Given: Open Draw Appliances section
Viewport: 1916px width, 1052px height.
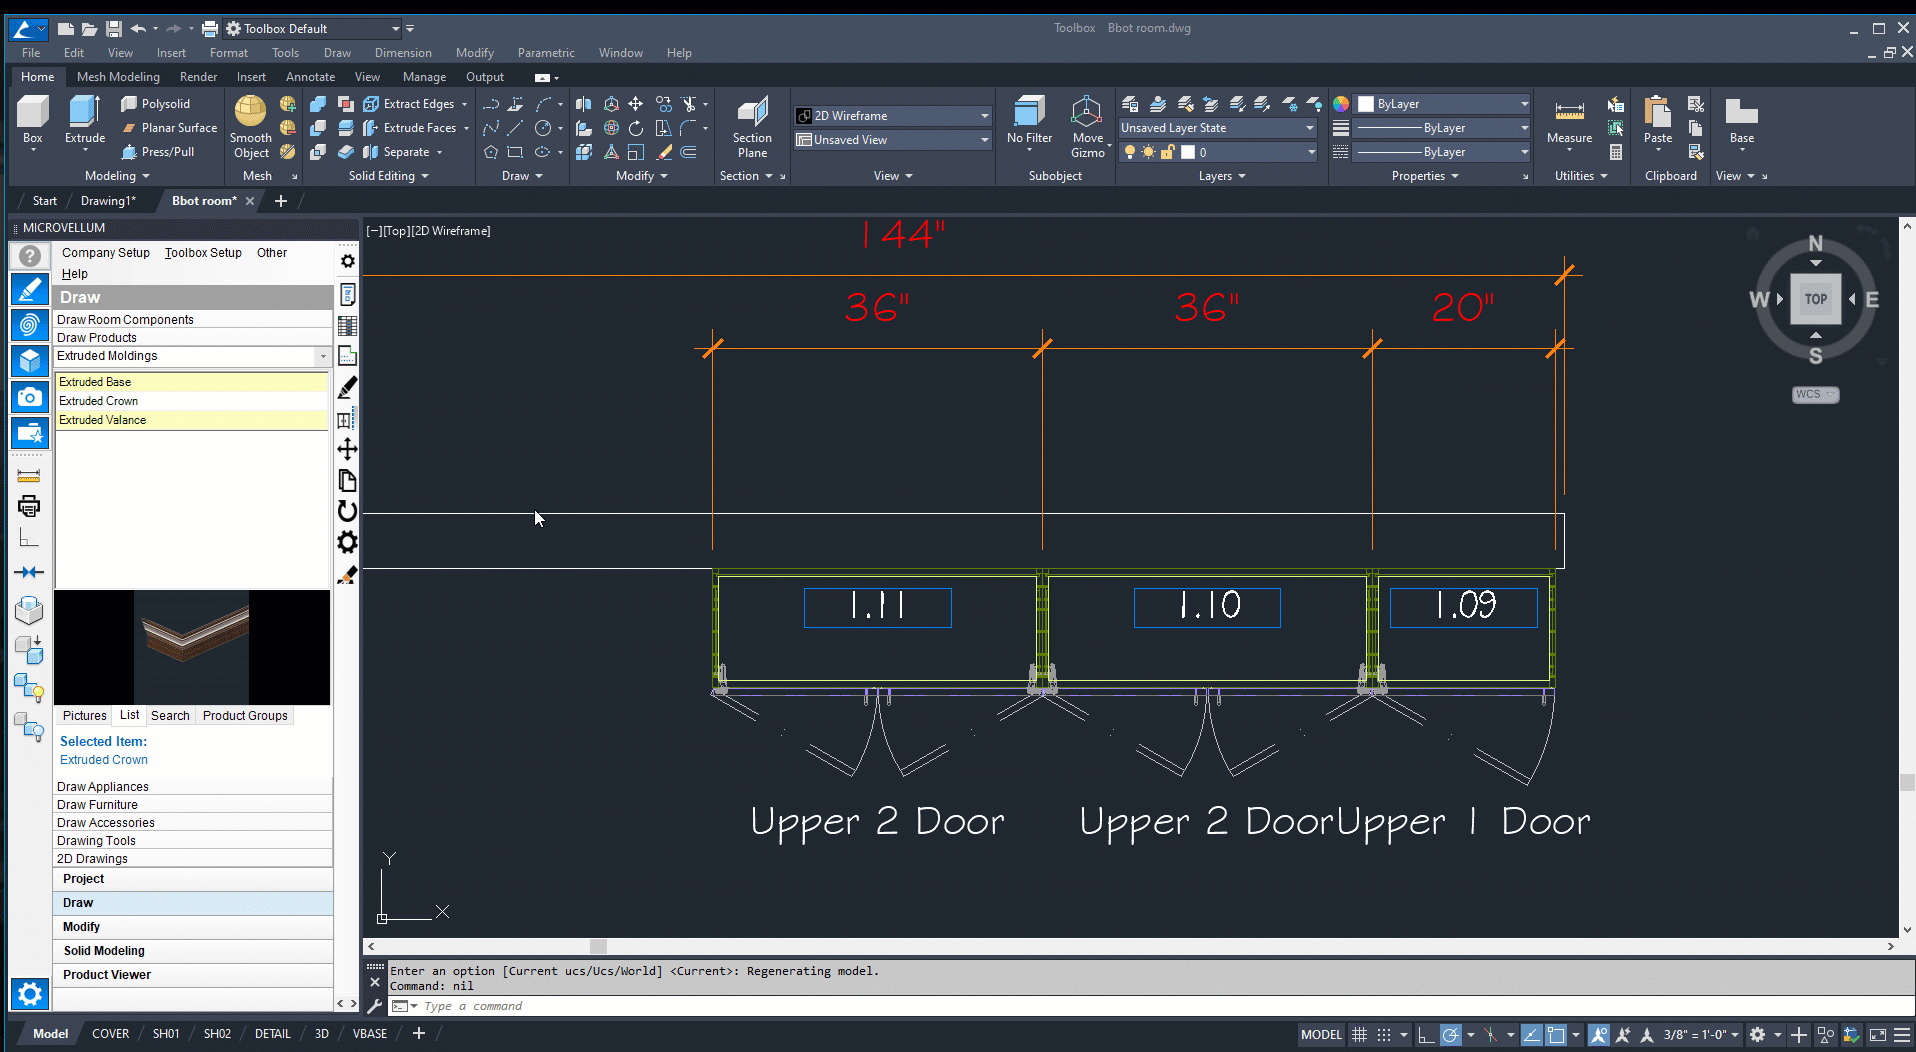Looking at the screenshot, I should (x=103, y=787).
